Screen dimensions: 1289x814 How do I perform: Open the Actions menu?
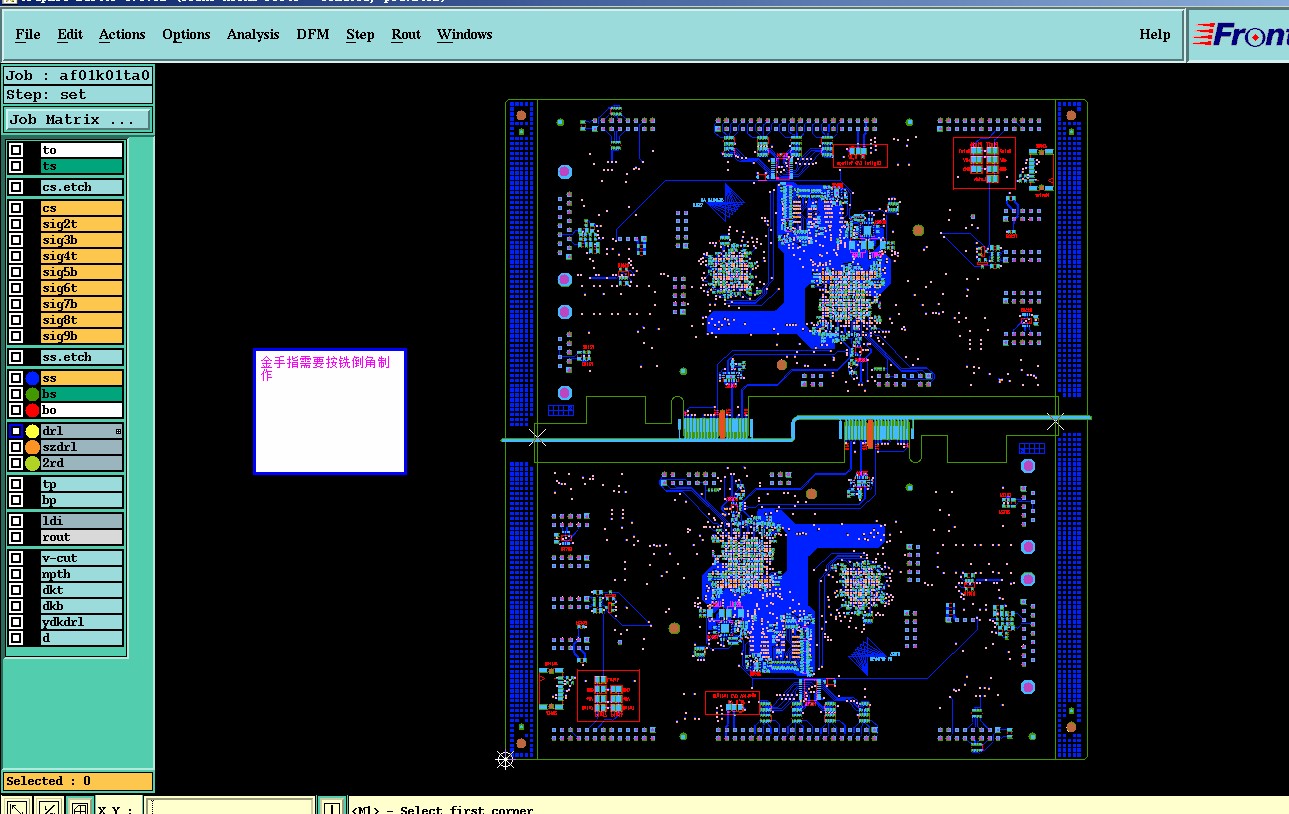coord(122,34)
